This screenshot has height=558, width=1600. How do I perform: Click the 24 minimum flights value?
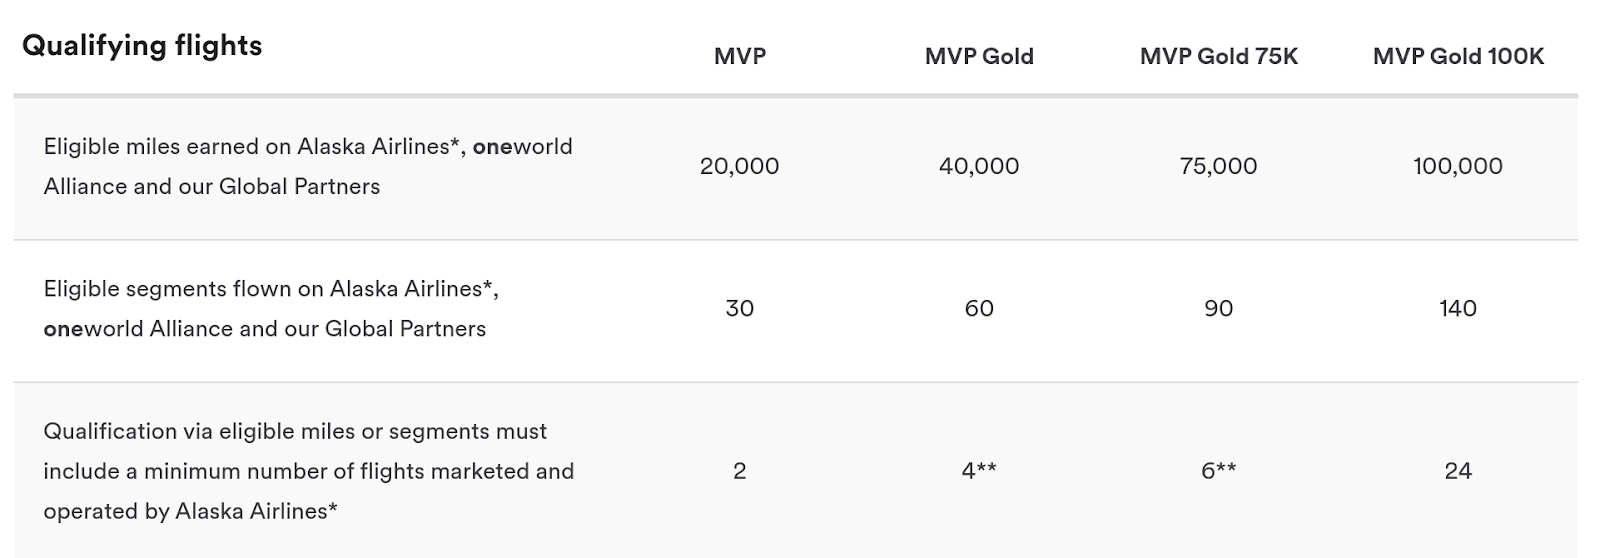1458,471
